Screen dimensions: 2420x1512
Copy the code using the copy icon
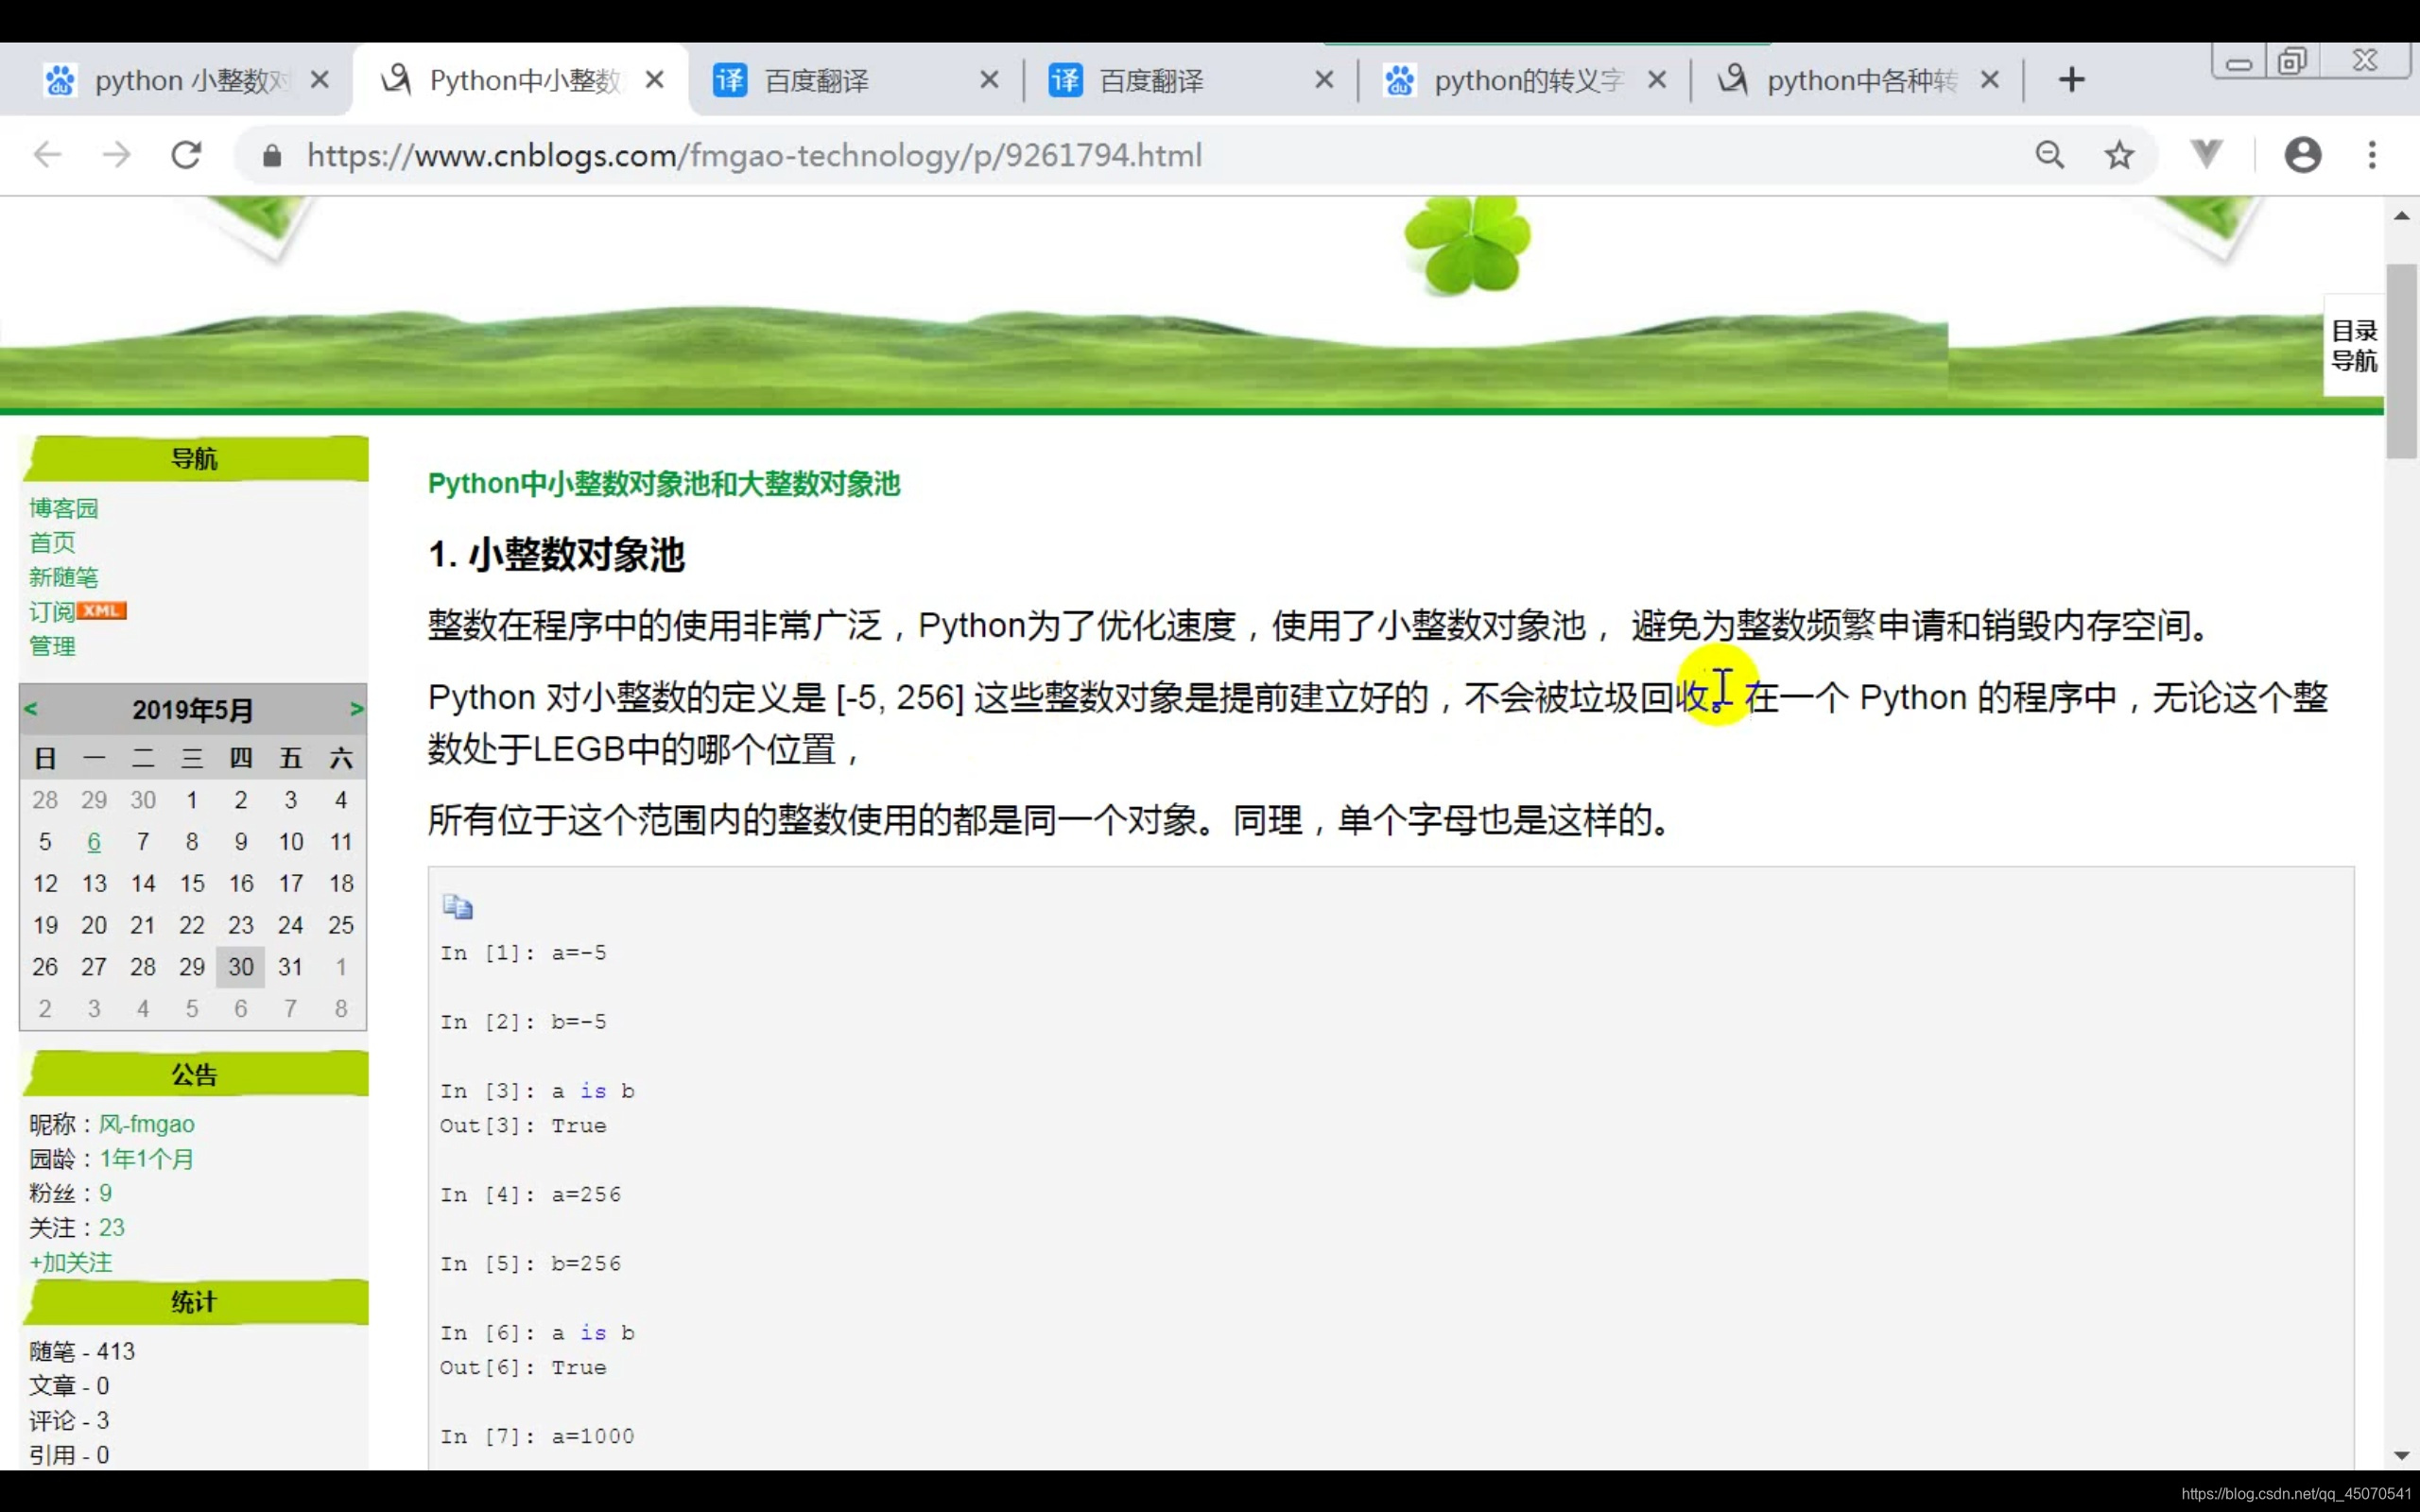(457, 906)
